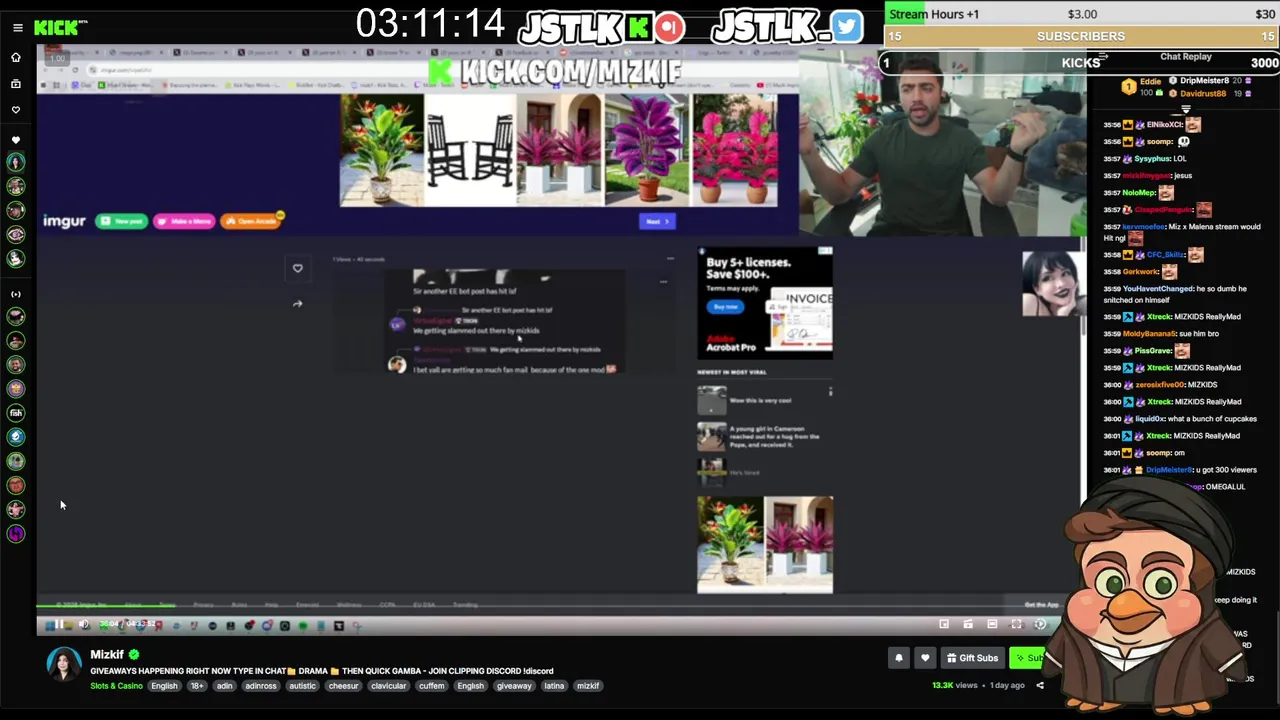This screenshot has height=720, width=1280.
Task: Click username zerosixfive00 in chat
Action: coord(1159,385)
